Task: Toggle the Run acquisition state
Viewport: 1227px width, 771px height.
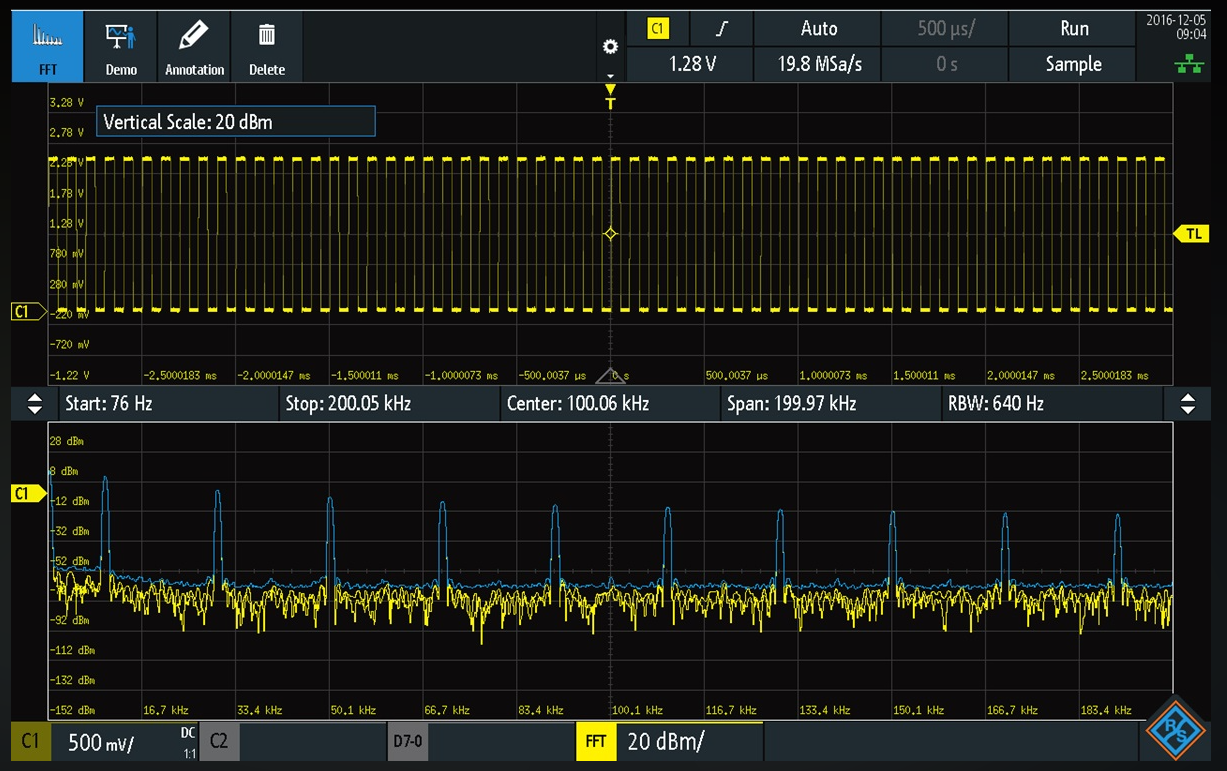Action: [1073, 29]
